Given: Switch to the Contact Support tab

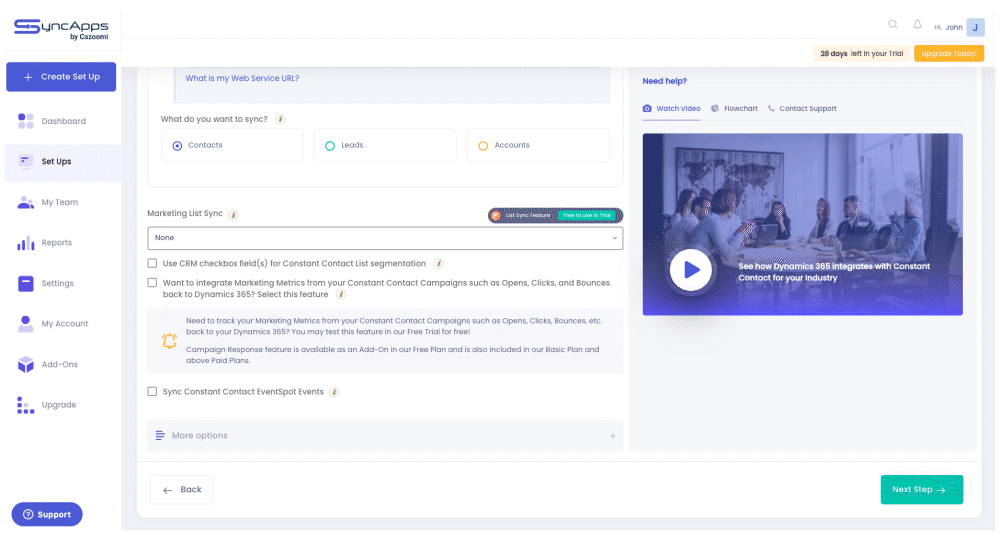Looking at the screenshot, I should 802,108.
